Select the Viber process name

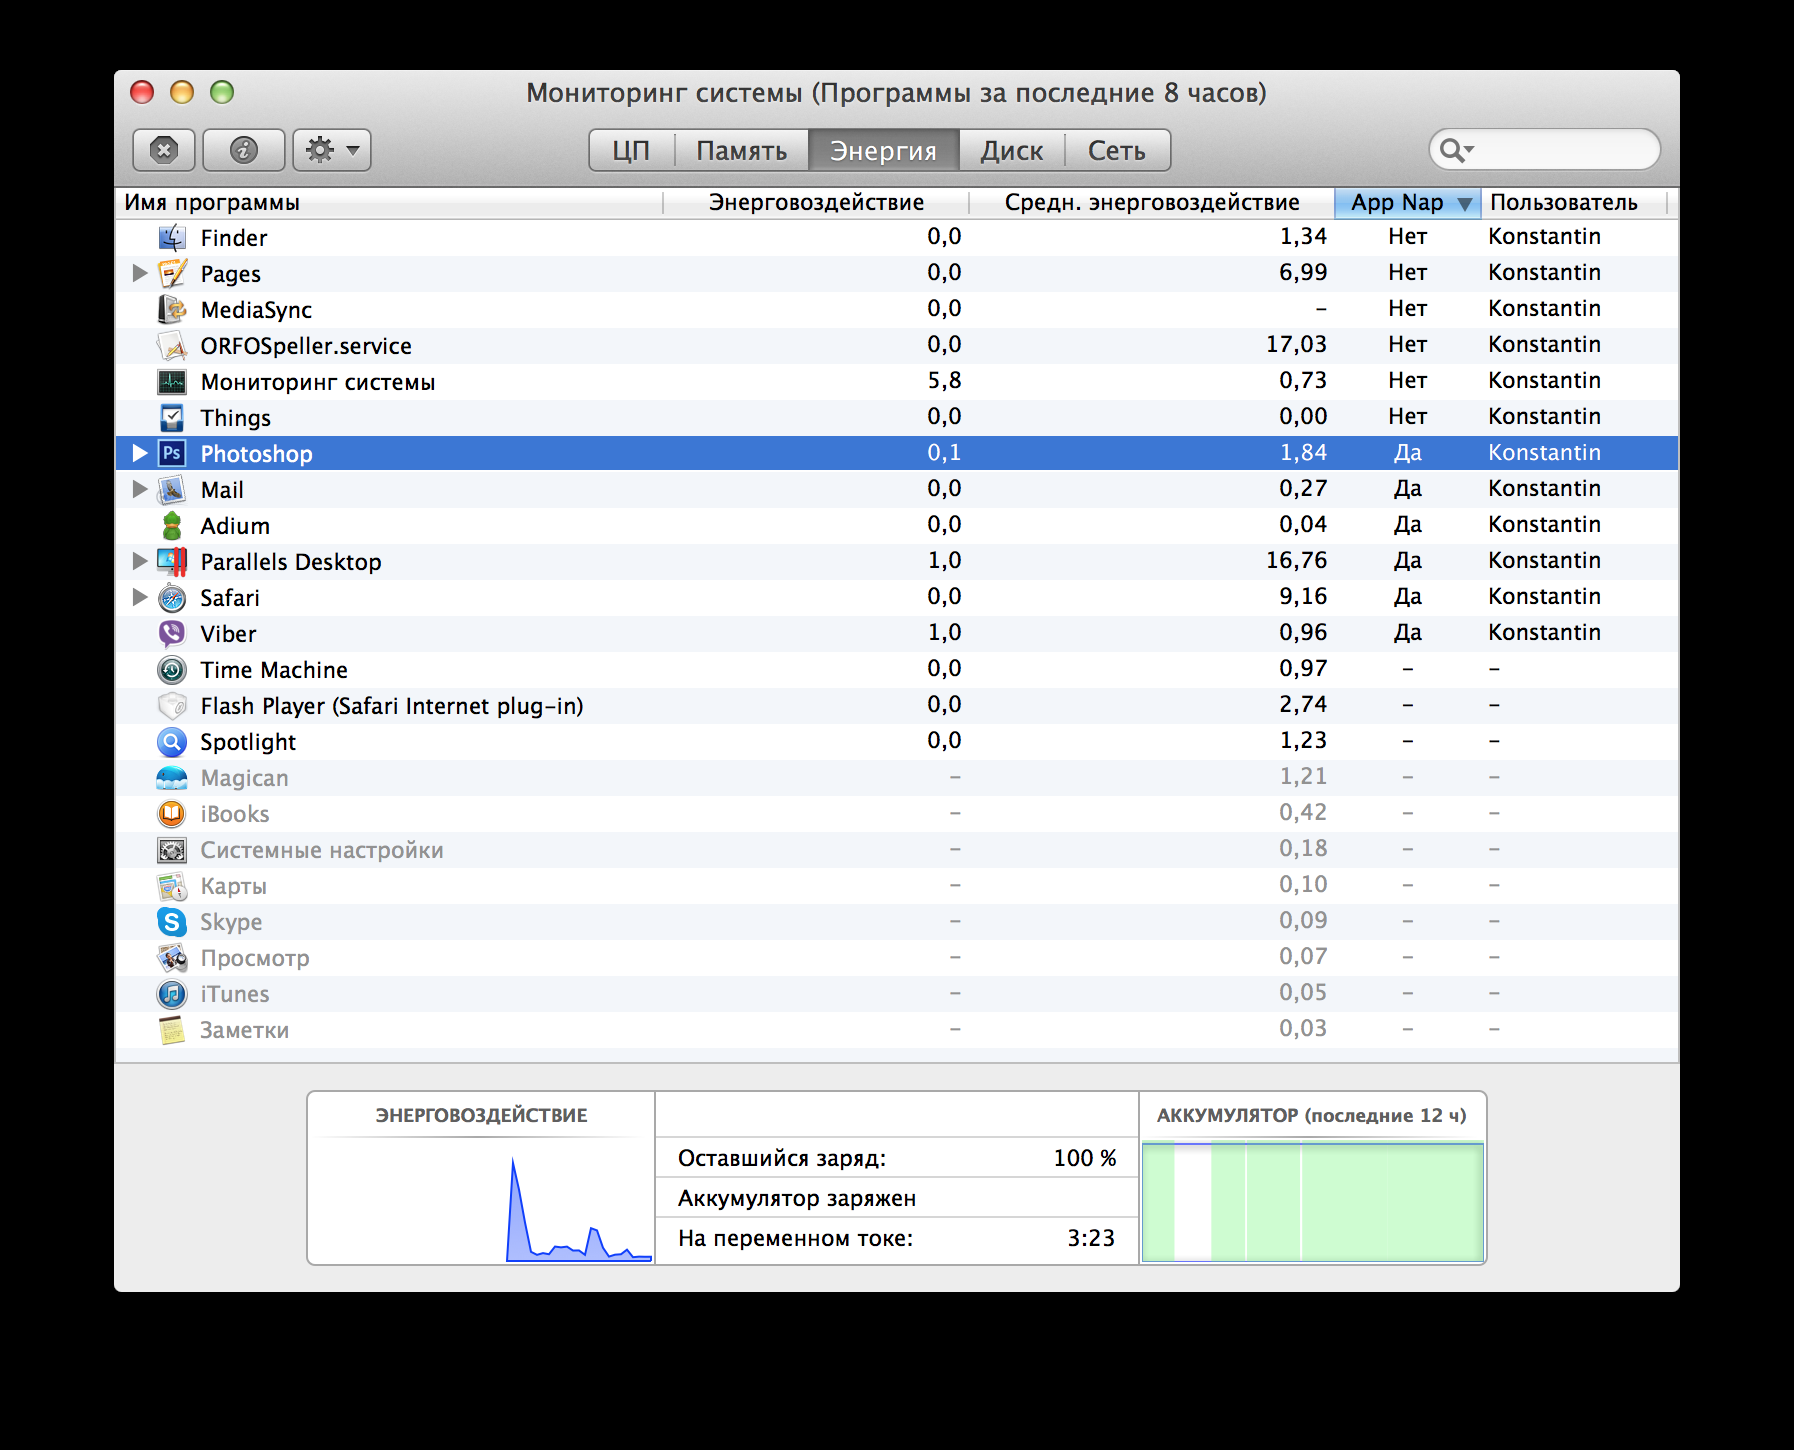coord(228,634)
